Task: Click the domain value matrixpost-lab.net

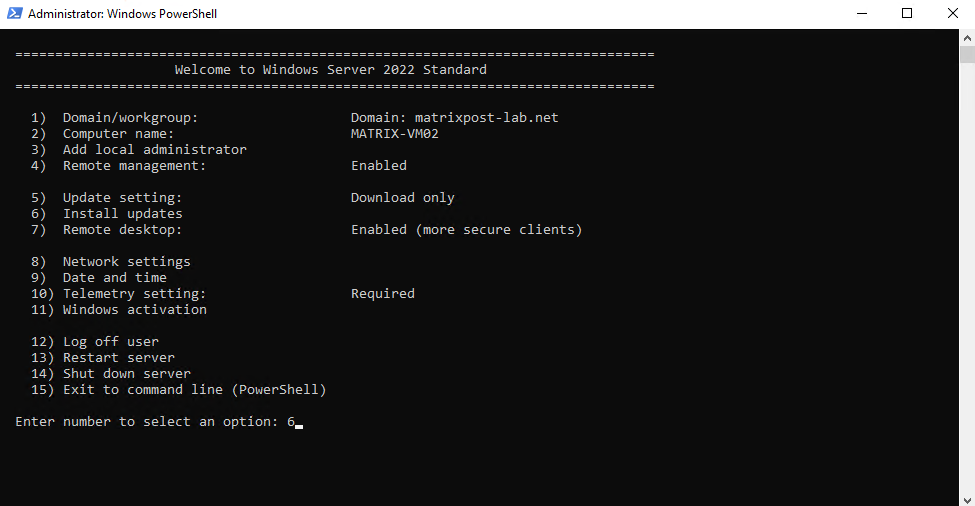Action: (x=486, y=117)
